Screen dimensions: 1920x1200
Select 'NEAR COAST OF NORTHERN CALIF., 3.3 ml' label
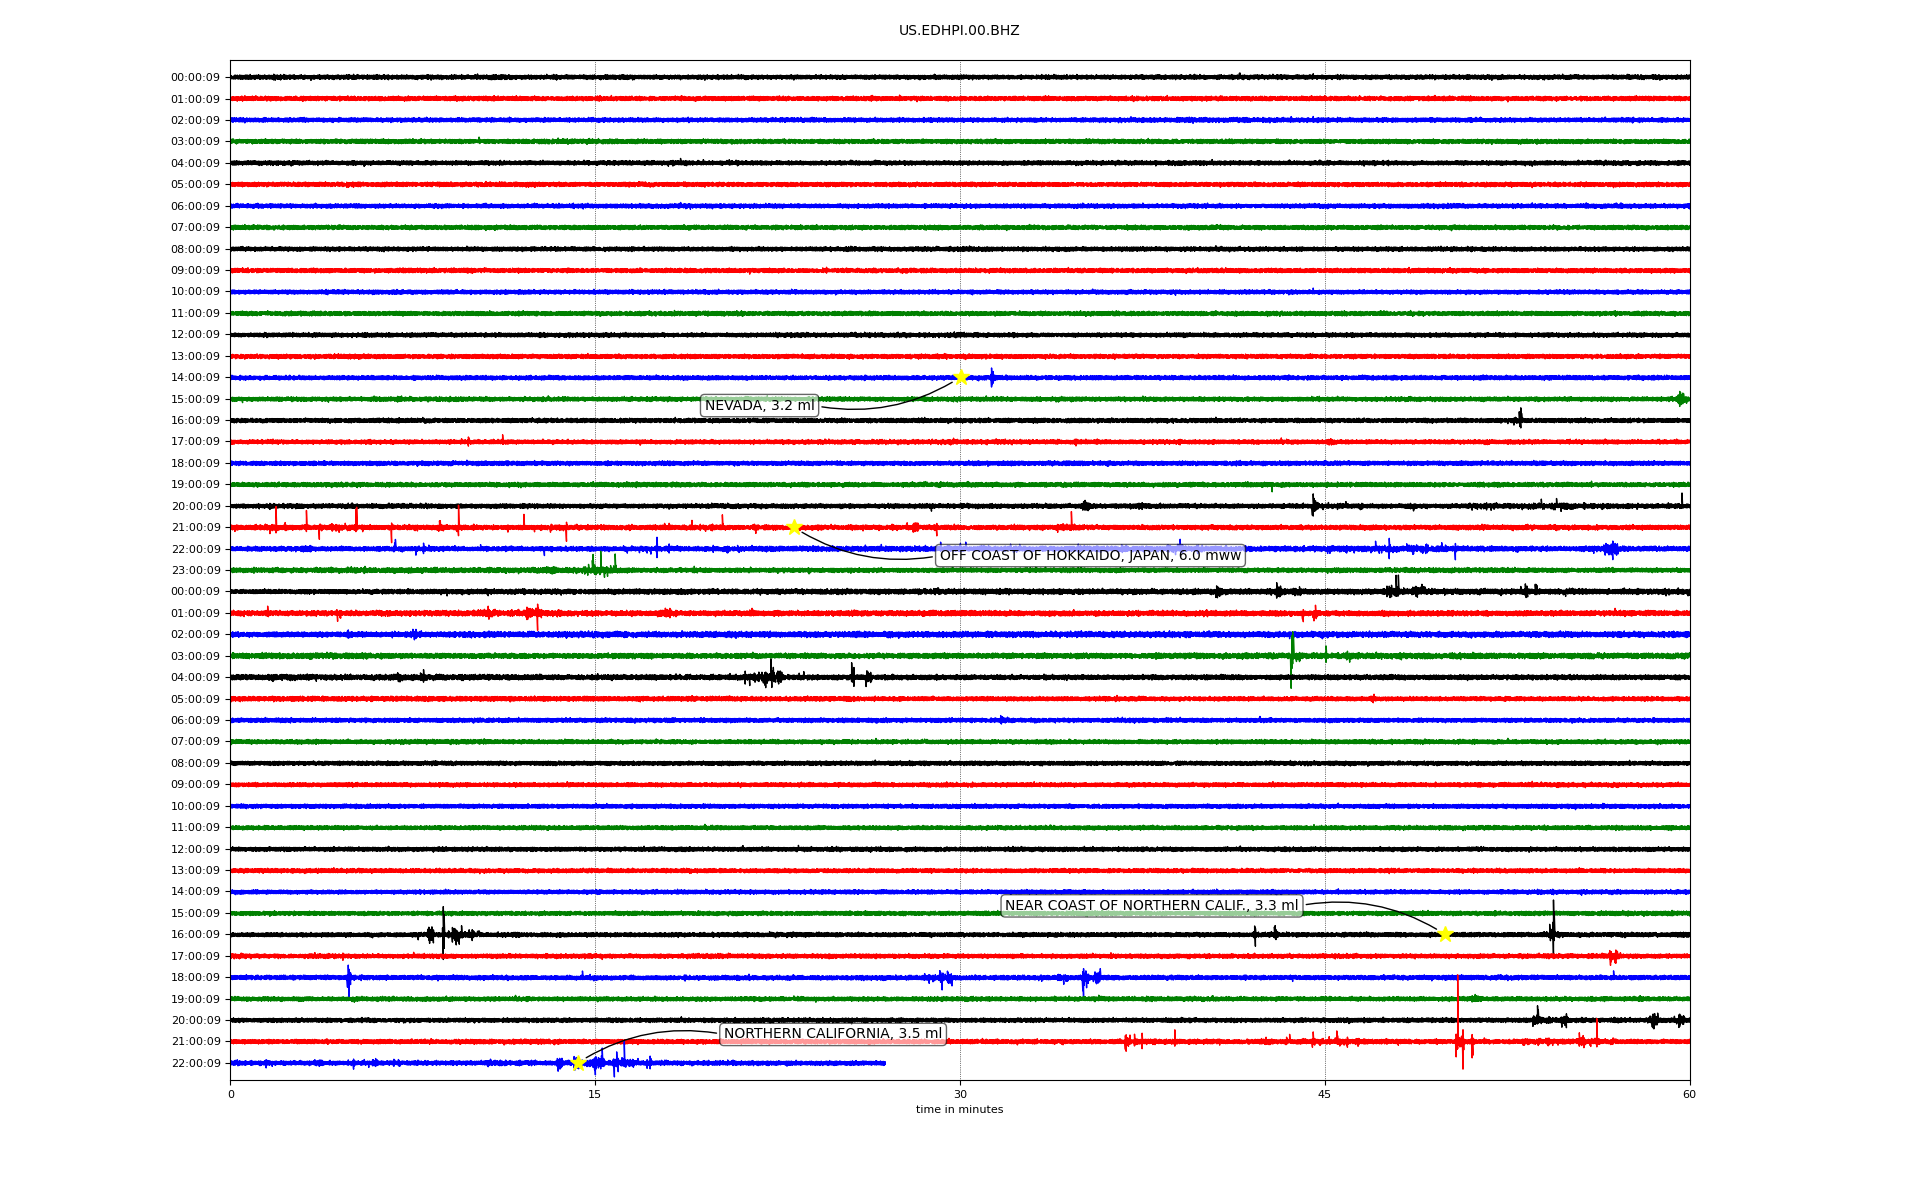click(x=1152, y=905)
